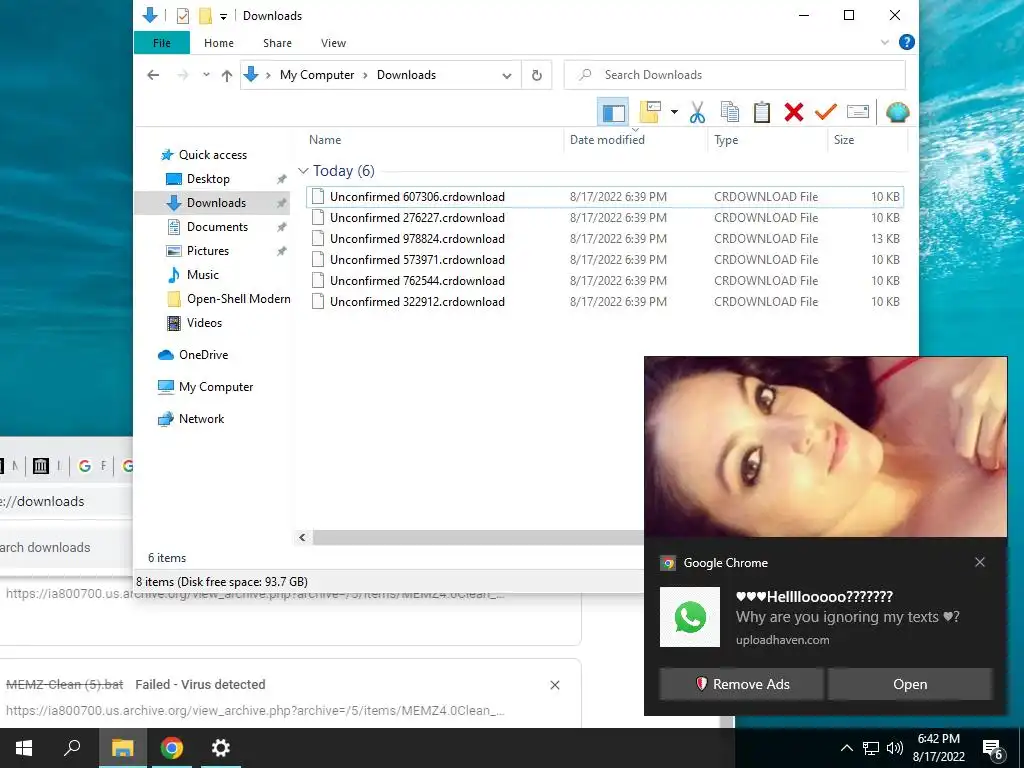Click Remove Ads in the notification

[x=741, y=684]
